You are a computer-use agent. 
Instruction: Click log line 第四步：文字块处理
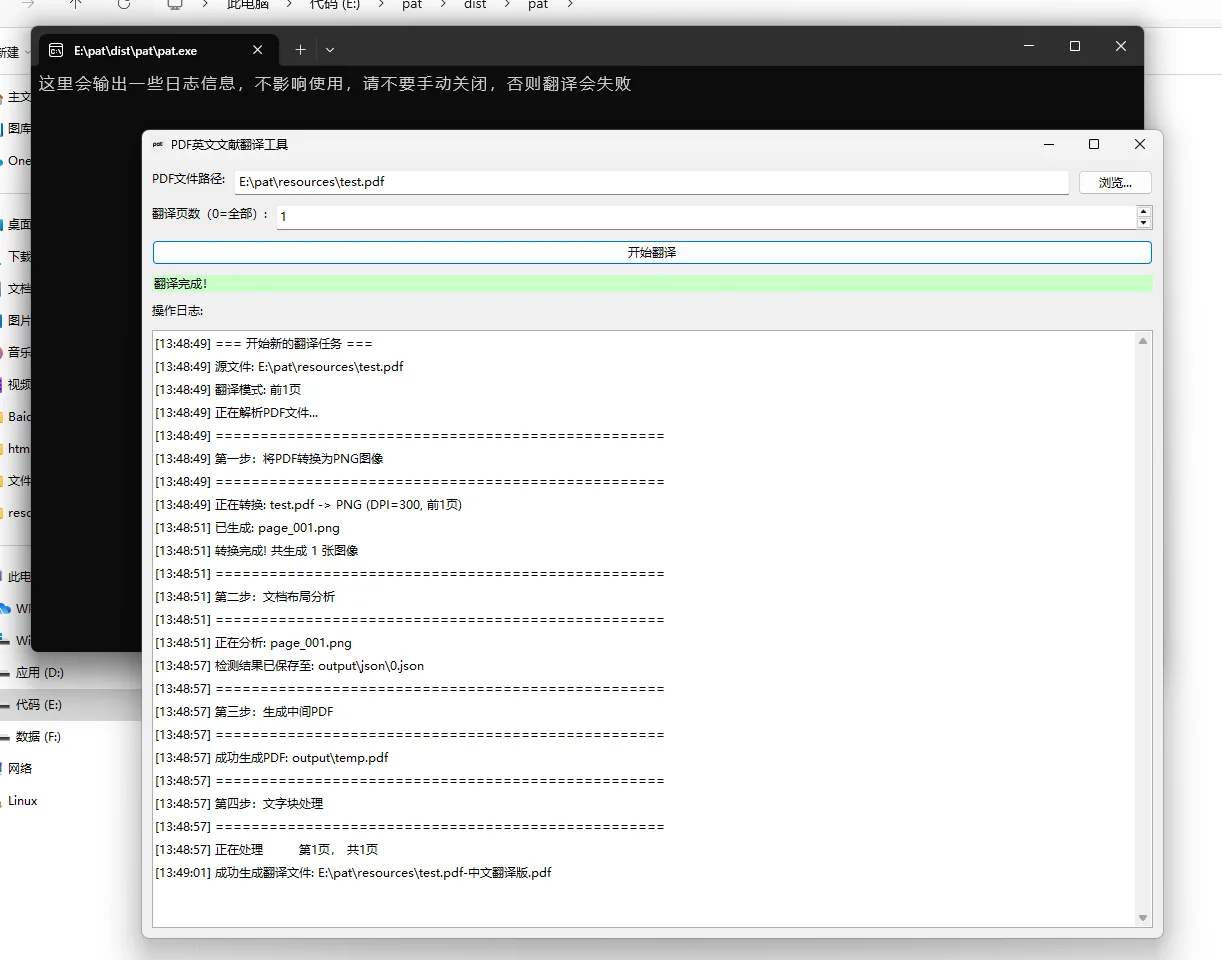pyautogui.click(x=239, y=804)
